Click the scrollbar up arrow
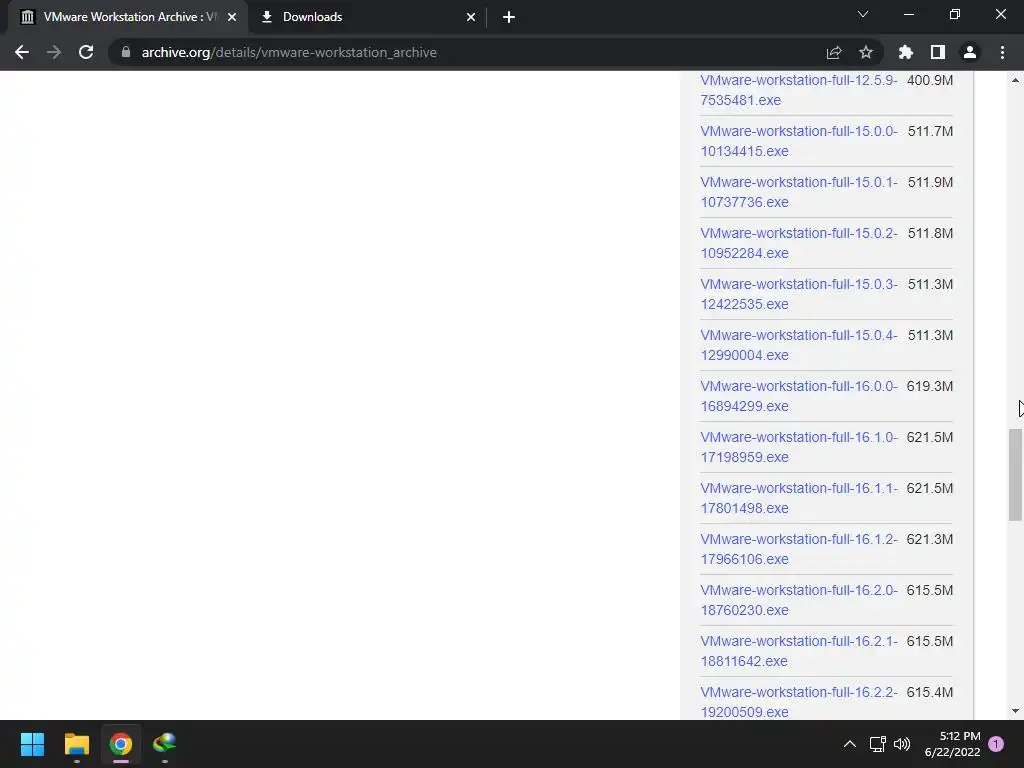 tap(1015, 80)
